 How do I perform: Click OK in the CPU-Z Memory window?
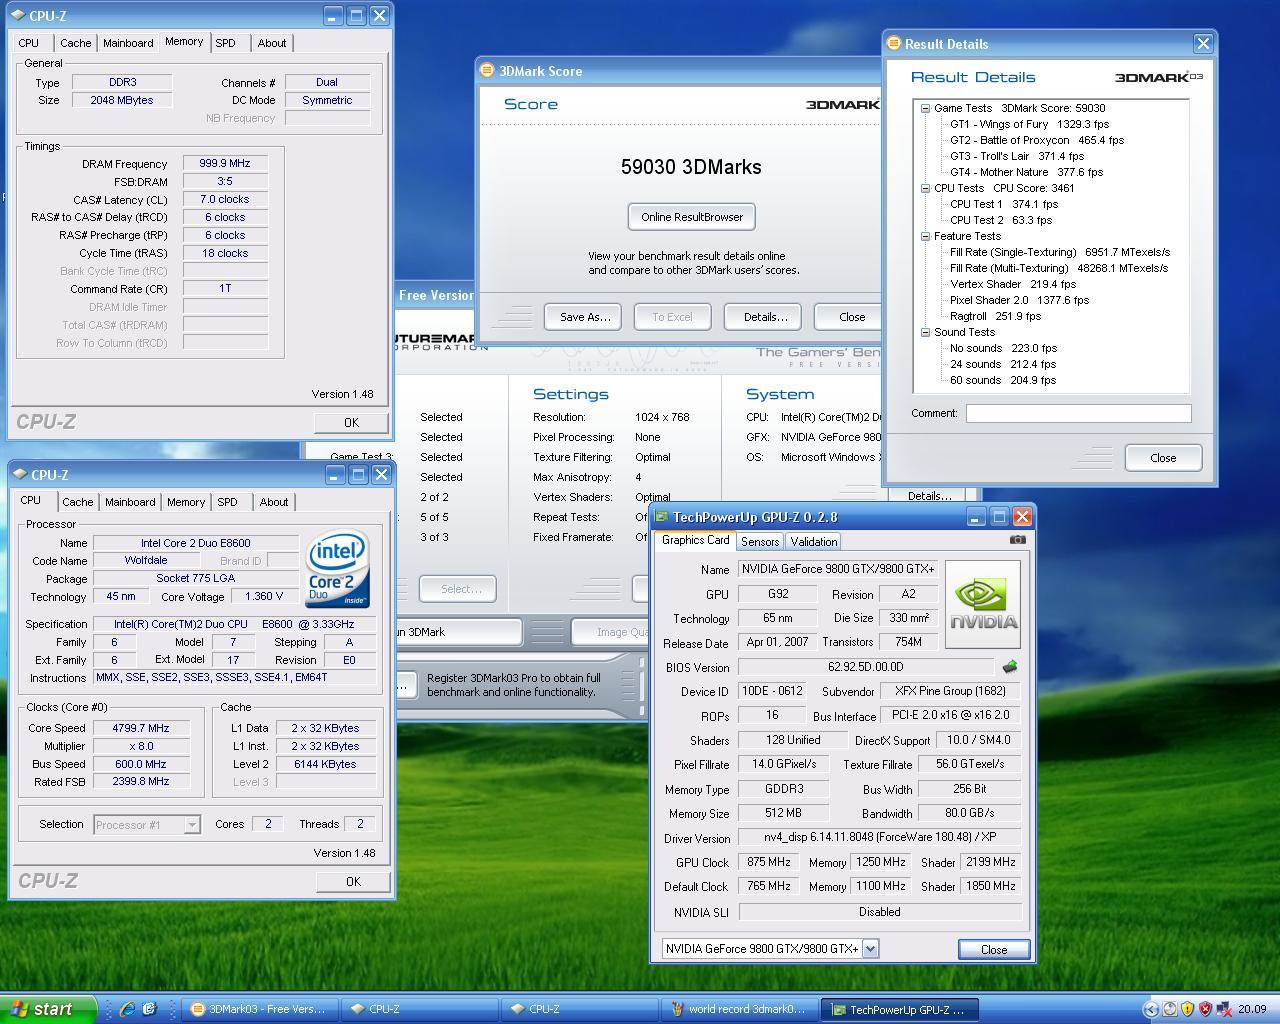(x=351, y=423)
